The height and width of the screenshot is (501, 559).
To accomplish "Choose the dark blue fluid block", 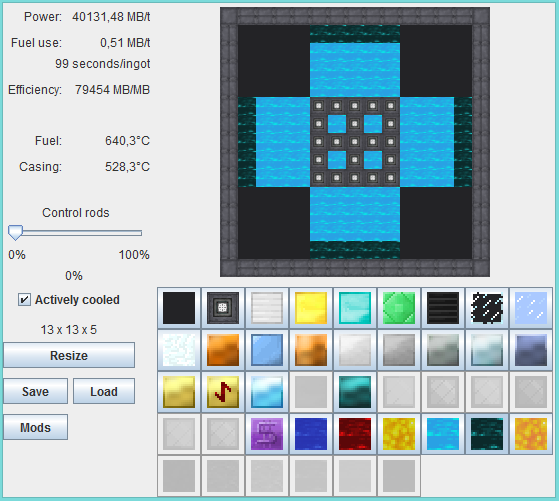I will coord(311,434).
